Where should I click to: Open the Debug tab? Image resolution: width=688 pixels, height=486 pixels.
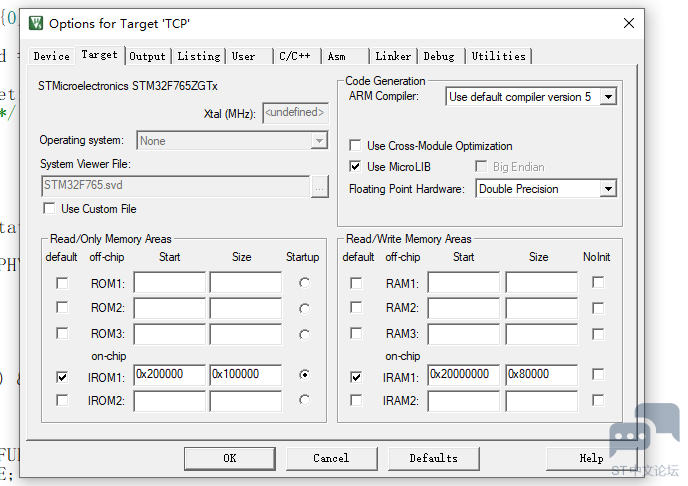pyautogui.click(x=439, y=56)
